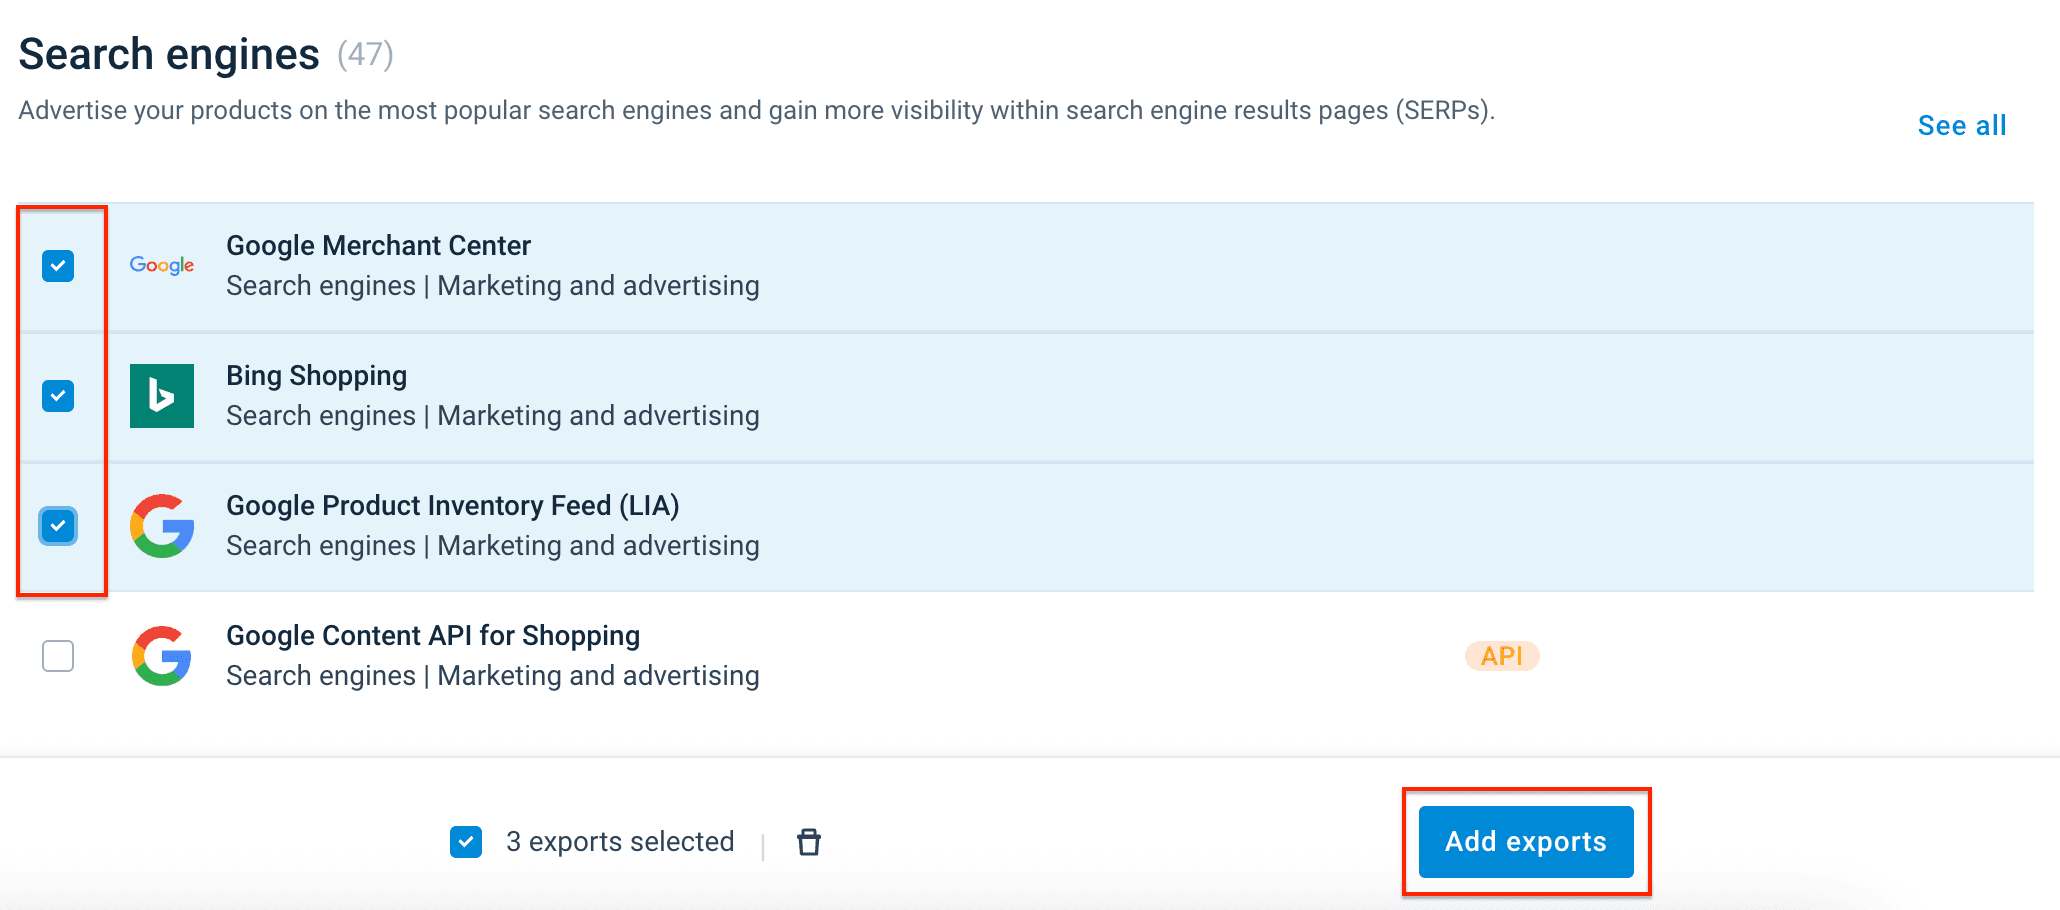Open the See all link

click(x=1961, y=126)
